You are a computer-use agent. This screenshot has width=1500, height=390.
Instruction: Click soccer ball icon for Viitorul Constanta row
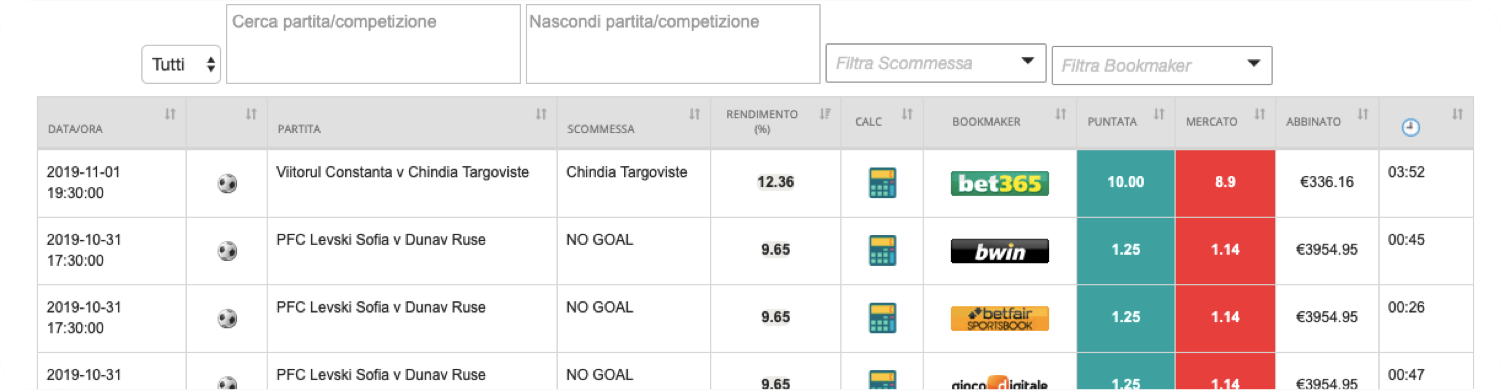click(227, 184)
